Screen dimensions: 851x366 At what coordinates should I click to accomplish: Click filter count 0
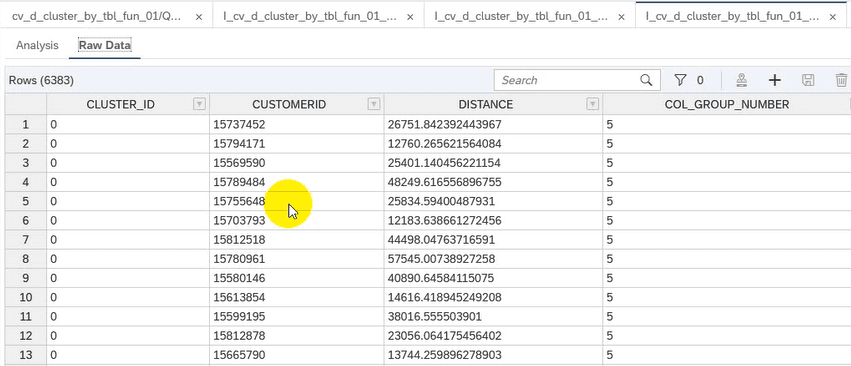[x=700, y=80]
